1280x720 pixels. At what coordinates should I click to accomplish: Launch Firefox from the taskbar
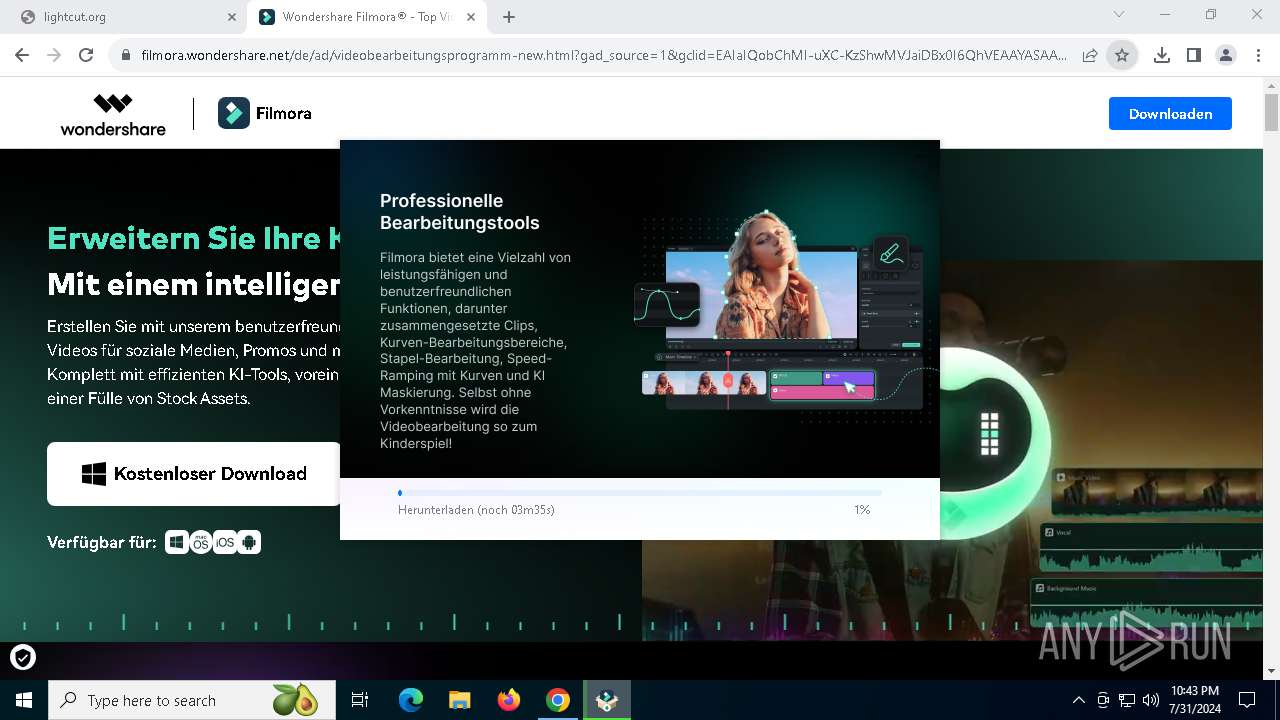pos(509,700)
